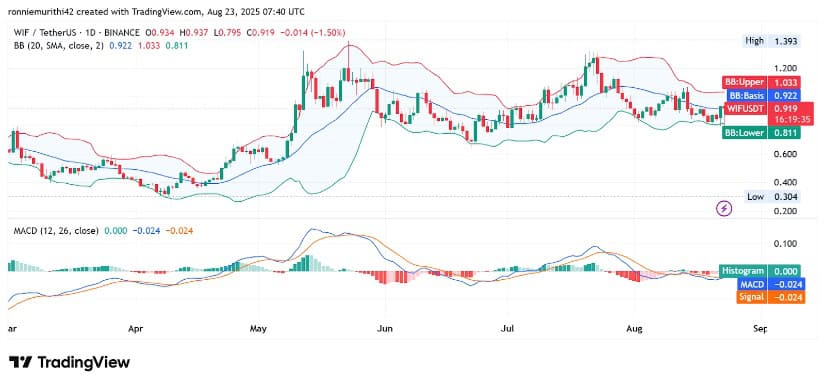Image resolution: width=825 pixels, height=385 pixels.
Task: Click the BB upper value 1.033 in legend
Action: pyautogui.click(x=148, y=46)
